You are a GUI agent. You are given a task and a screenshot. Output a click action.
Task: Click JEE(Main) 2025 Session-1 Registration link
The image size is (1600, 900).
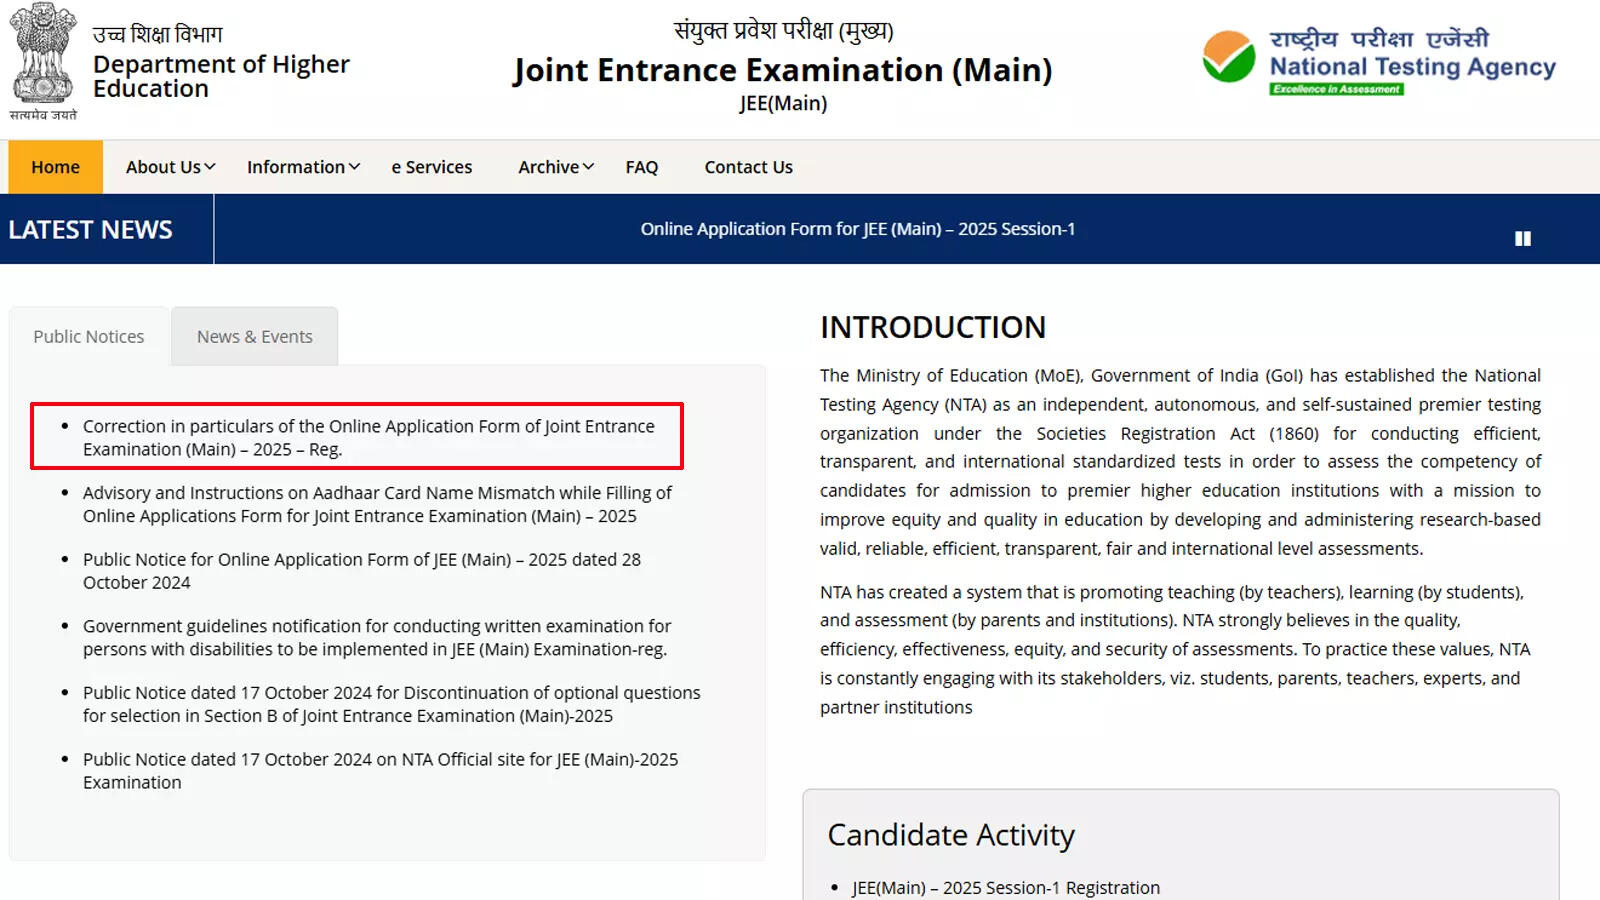[1004, 887]
